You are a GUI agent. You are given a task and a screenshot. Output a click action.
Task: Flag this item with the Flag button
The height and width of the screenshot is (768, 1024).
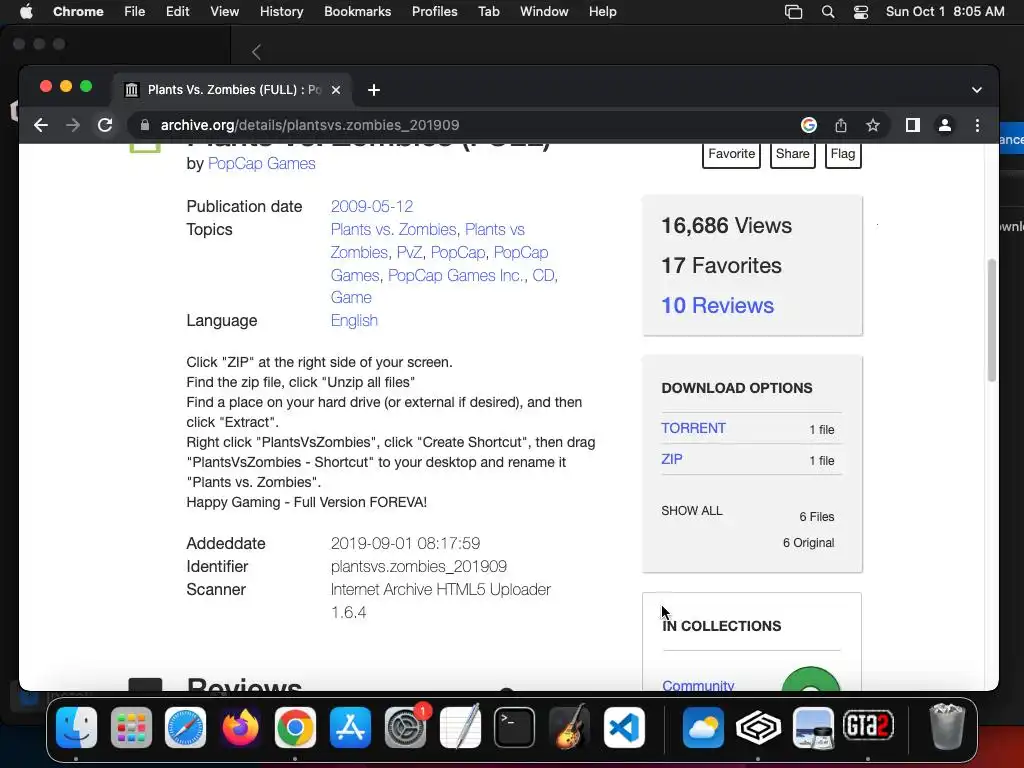(843, 154)
